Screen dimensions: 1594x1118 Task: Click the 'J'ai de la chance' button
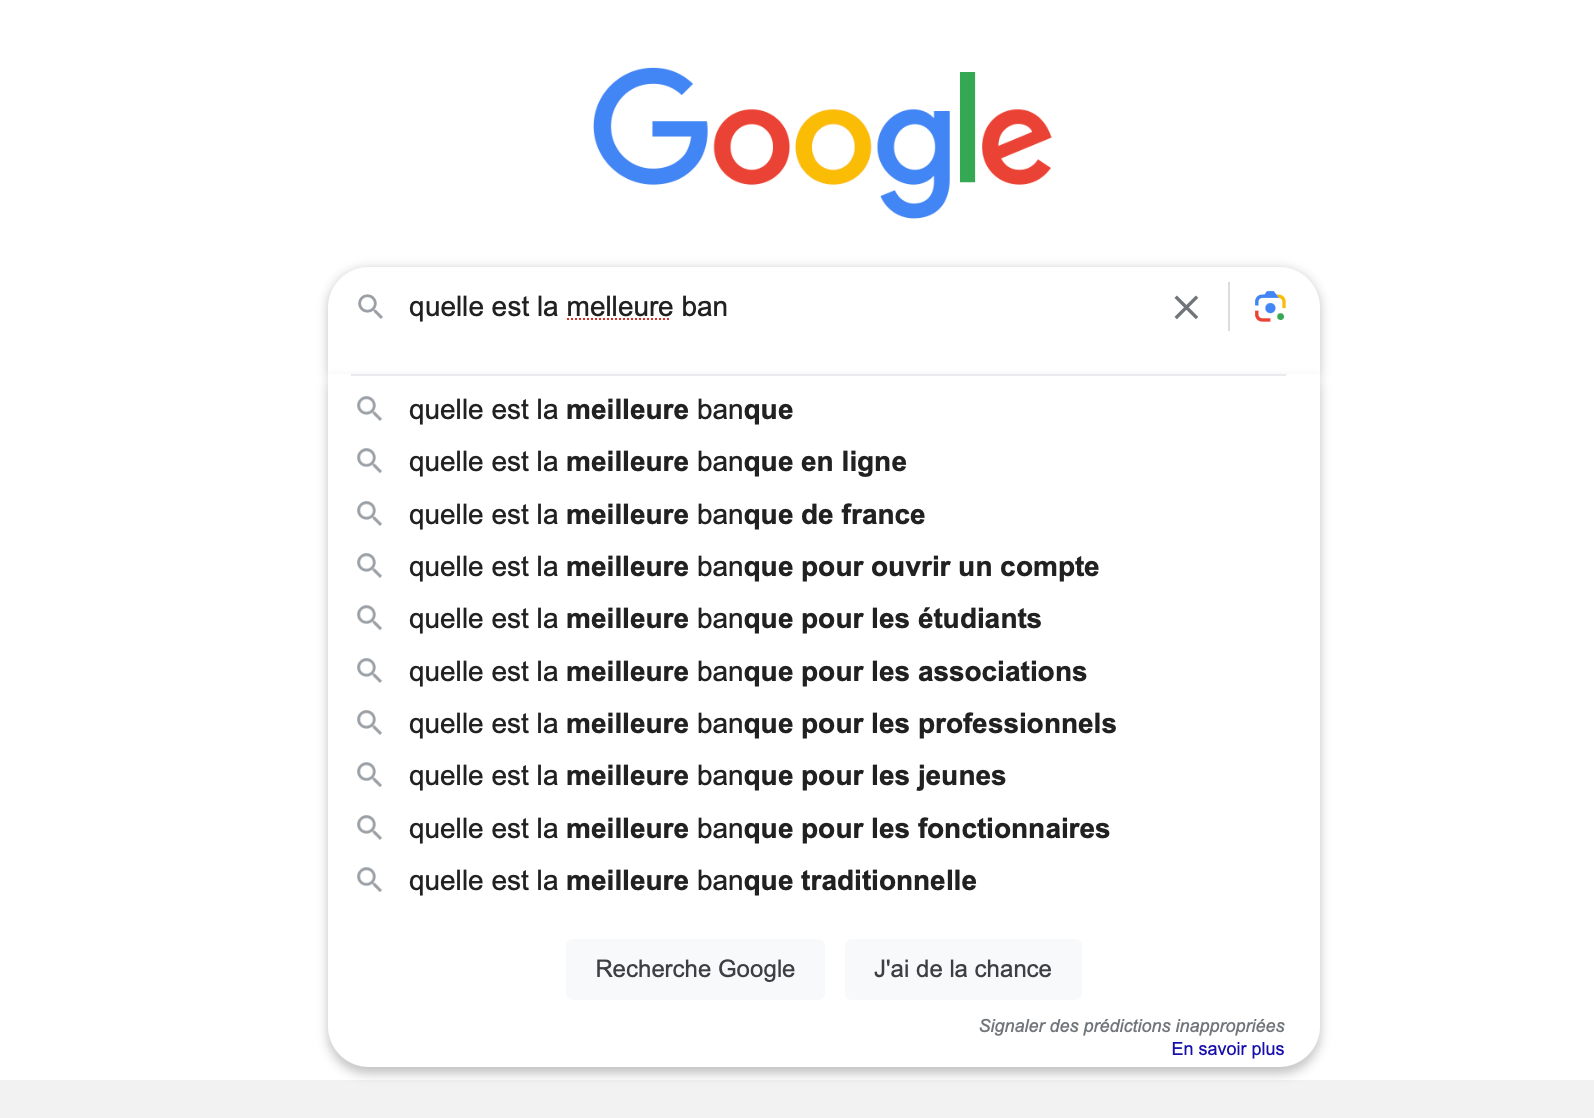click(x=963, y=969)
